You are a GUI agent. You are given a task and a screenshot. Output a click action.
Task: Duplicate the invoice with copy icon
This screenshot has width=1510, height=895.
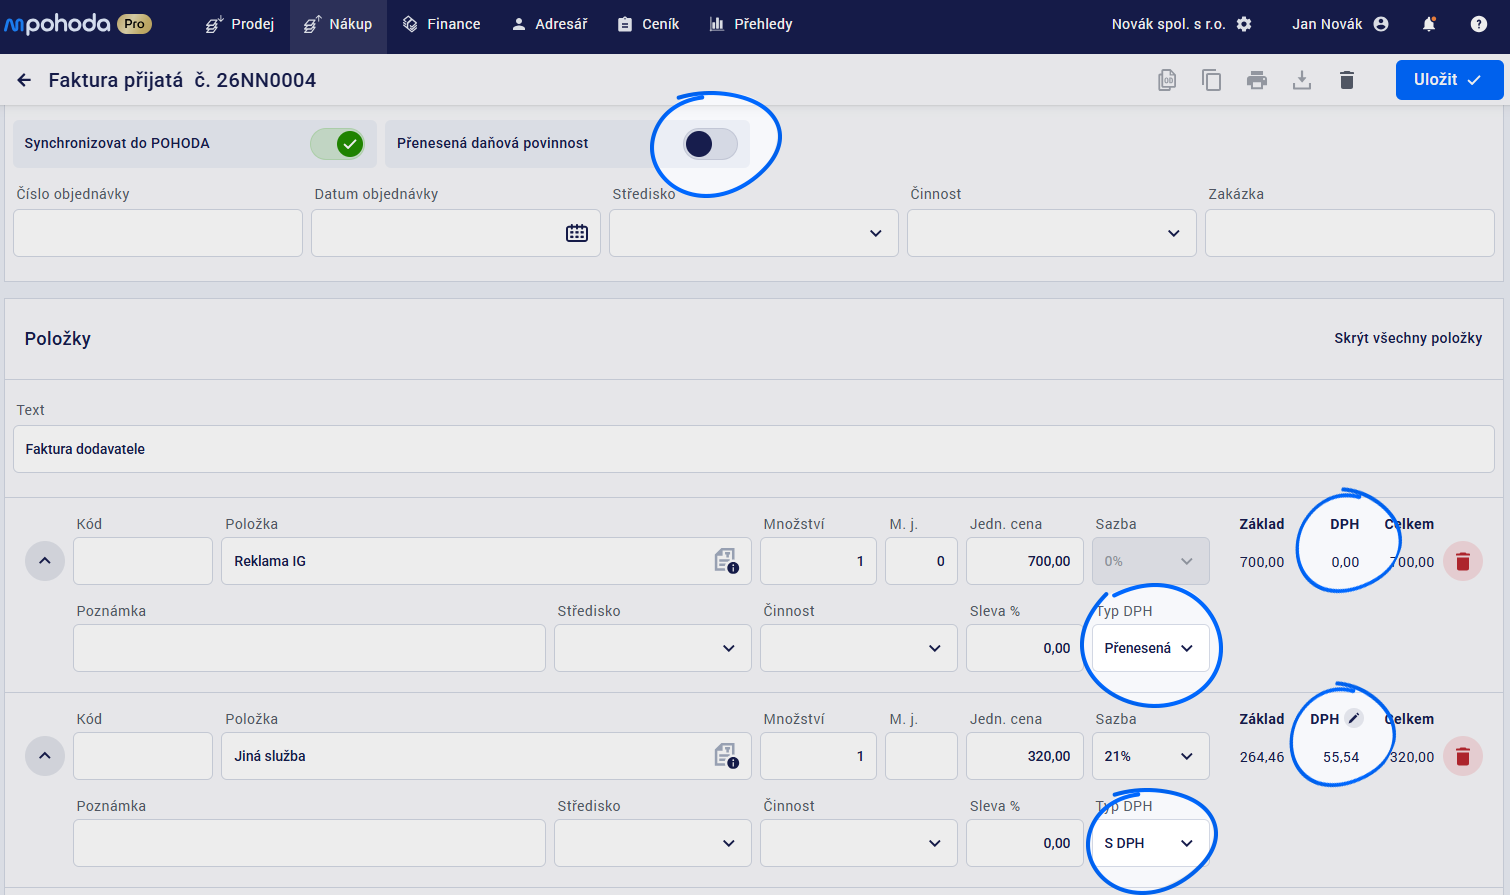[x=1212, y=80]
